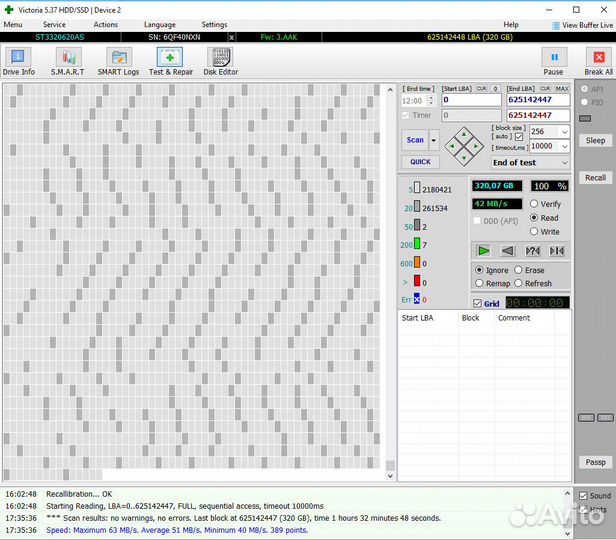Switch to Test & Repair view
This screenshot has height=540, width=616.
click(171, 62)
